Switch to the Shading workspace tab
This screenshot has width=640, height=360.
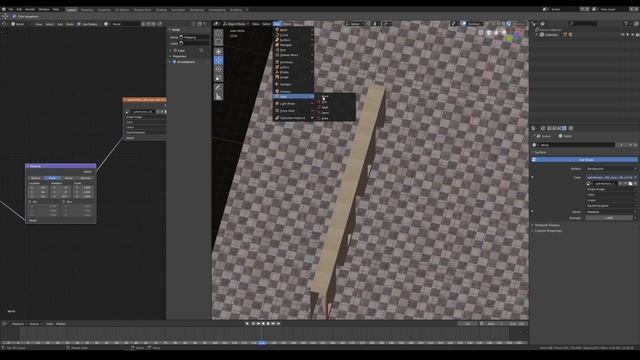point(161,10)
